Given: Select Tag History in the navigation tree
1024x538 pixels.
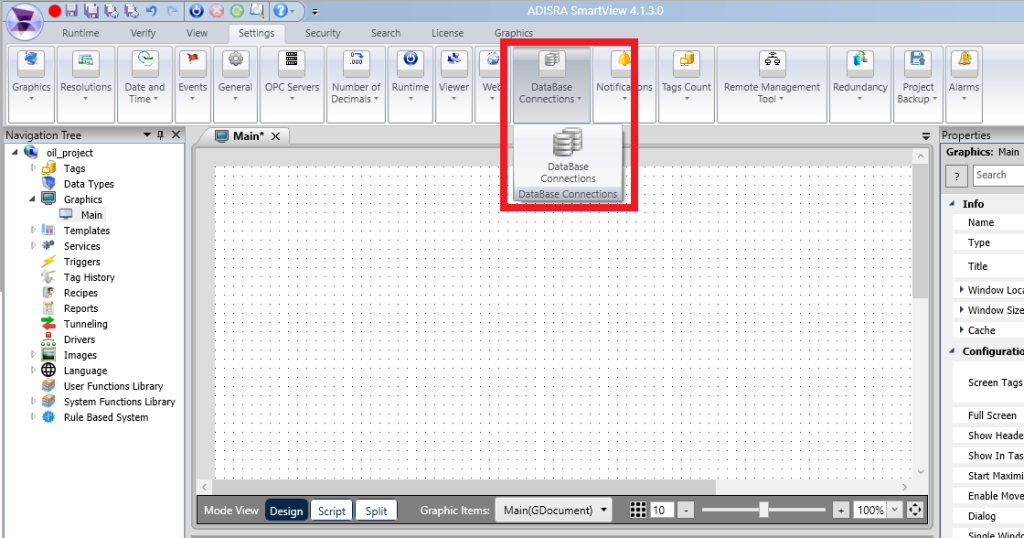Looking at the screenshot, I should [89, 277].
